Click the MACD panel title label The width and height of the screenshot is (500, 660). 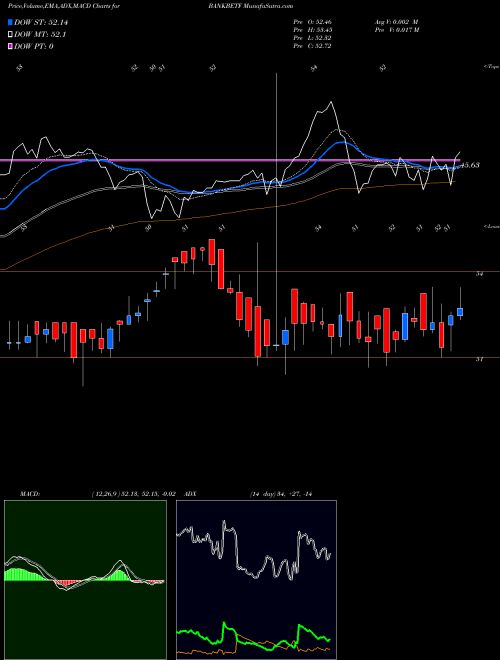[x=29, y=494]
